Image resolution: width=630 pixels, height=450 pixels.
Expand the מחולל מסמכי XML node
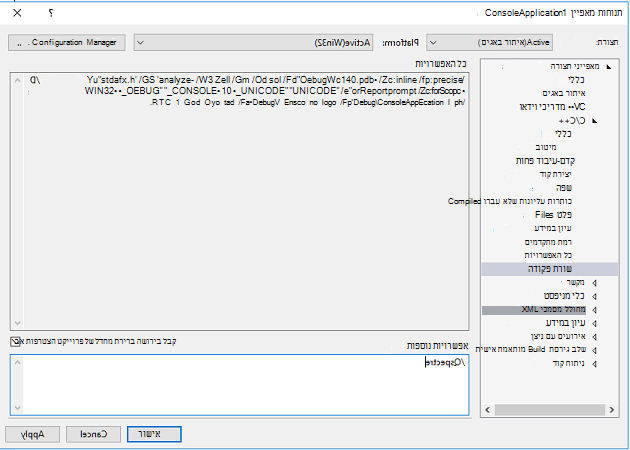594,310
